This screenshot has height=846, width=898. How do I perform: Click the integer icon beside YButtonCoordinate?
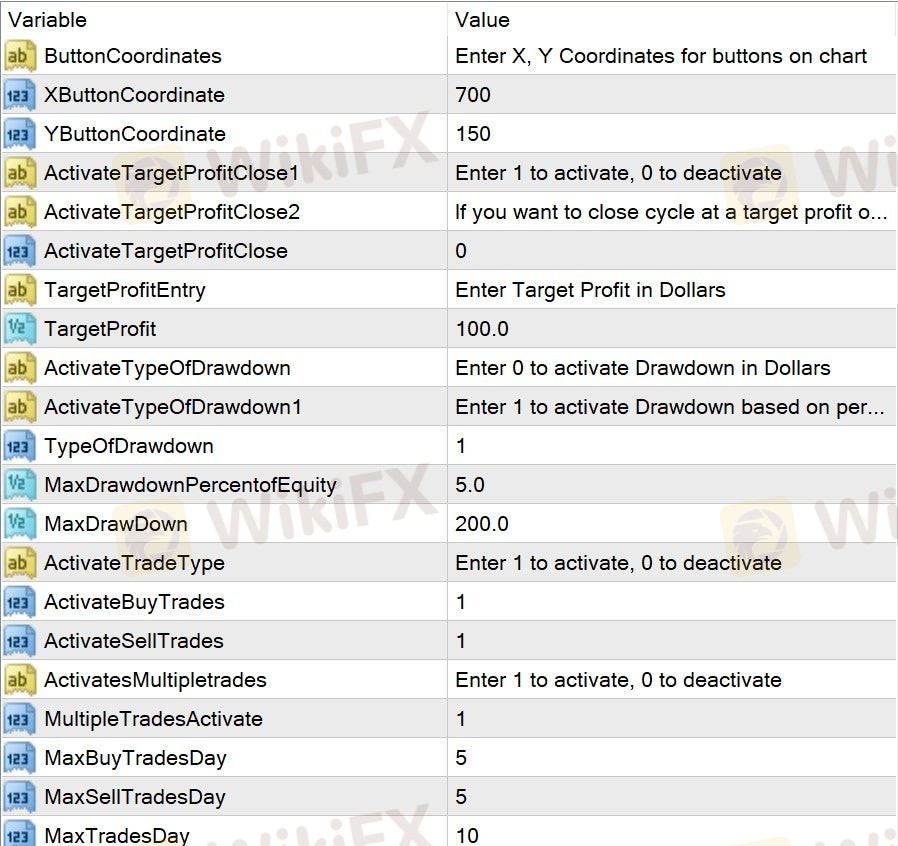20,134
